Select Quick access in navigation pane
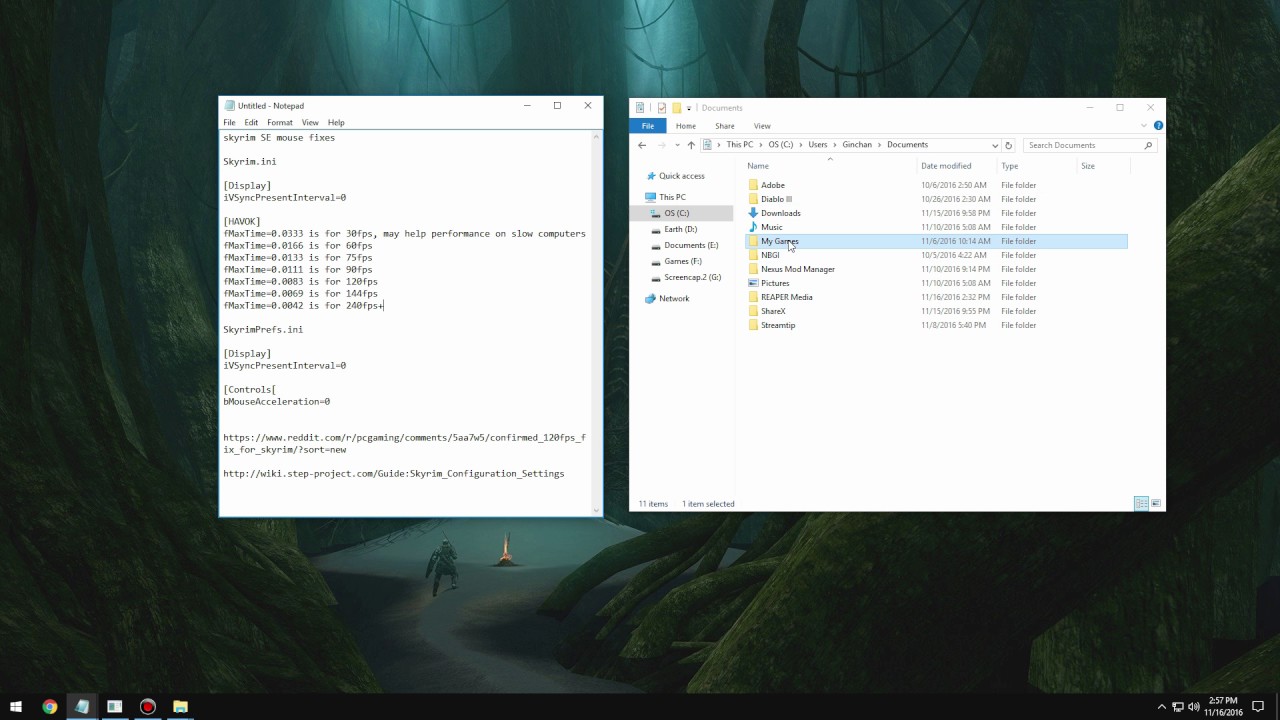The height and width of the screenshot is (720, 1280). coord(681,176)
